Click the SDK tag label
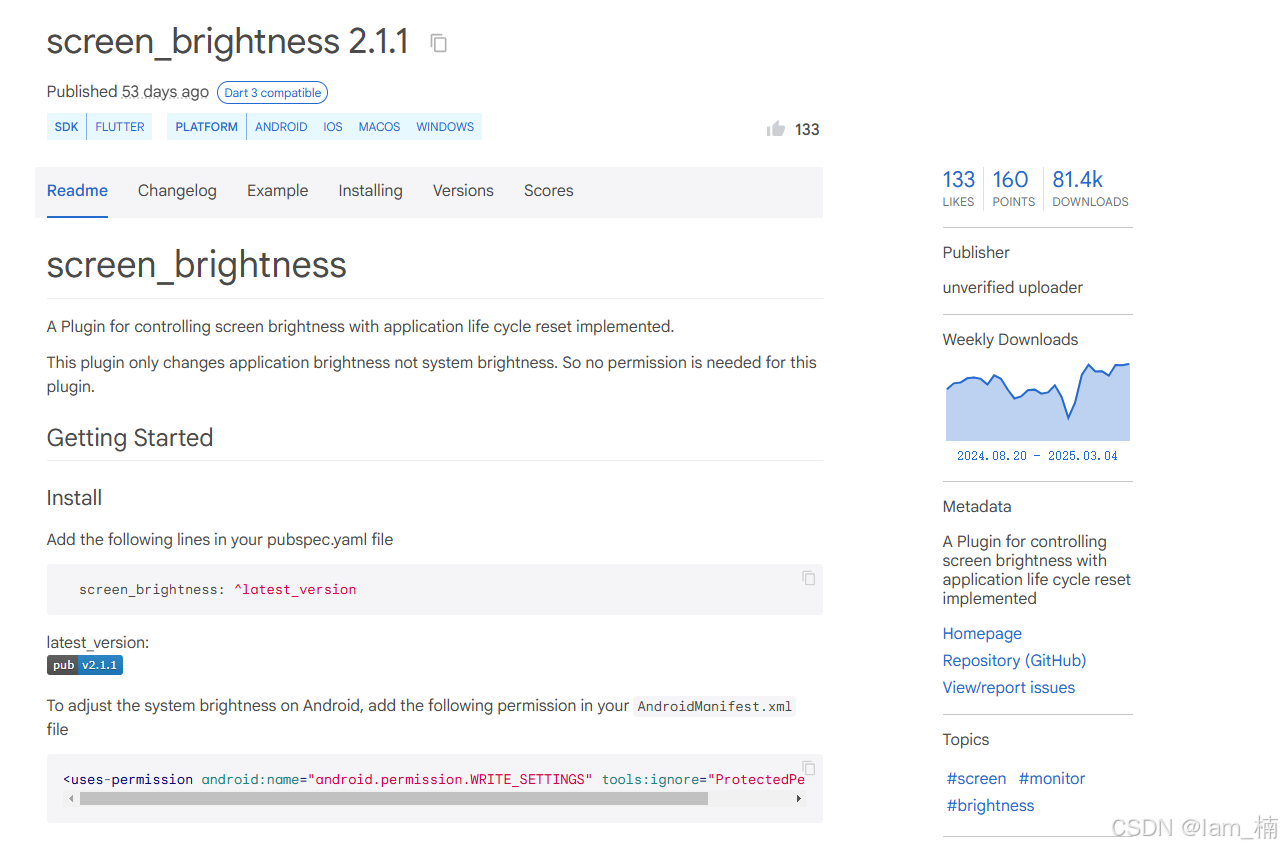This screenshot has width=1282, height=849. point(67,127)
